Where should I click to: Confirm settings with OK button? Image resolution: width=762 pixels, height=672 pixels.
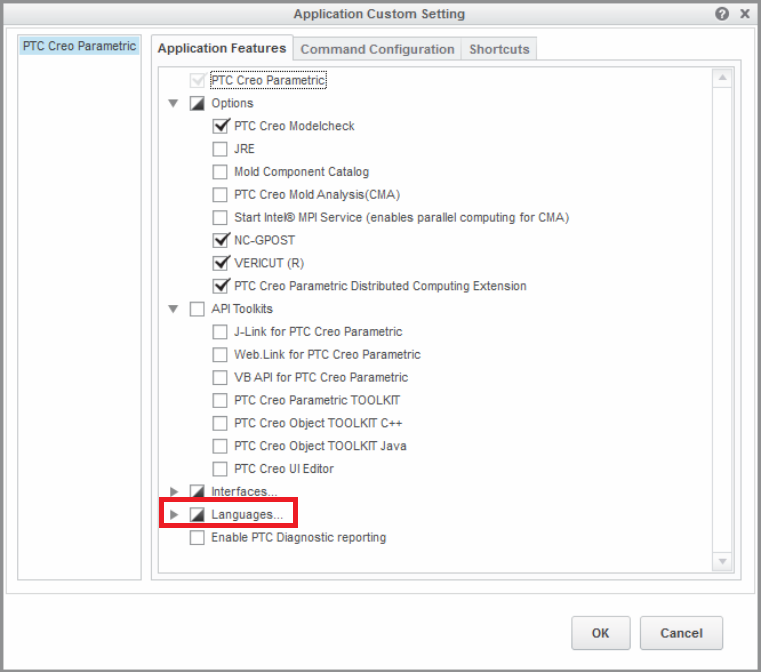pos(600,633)
